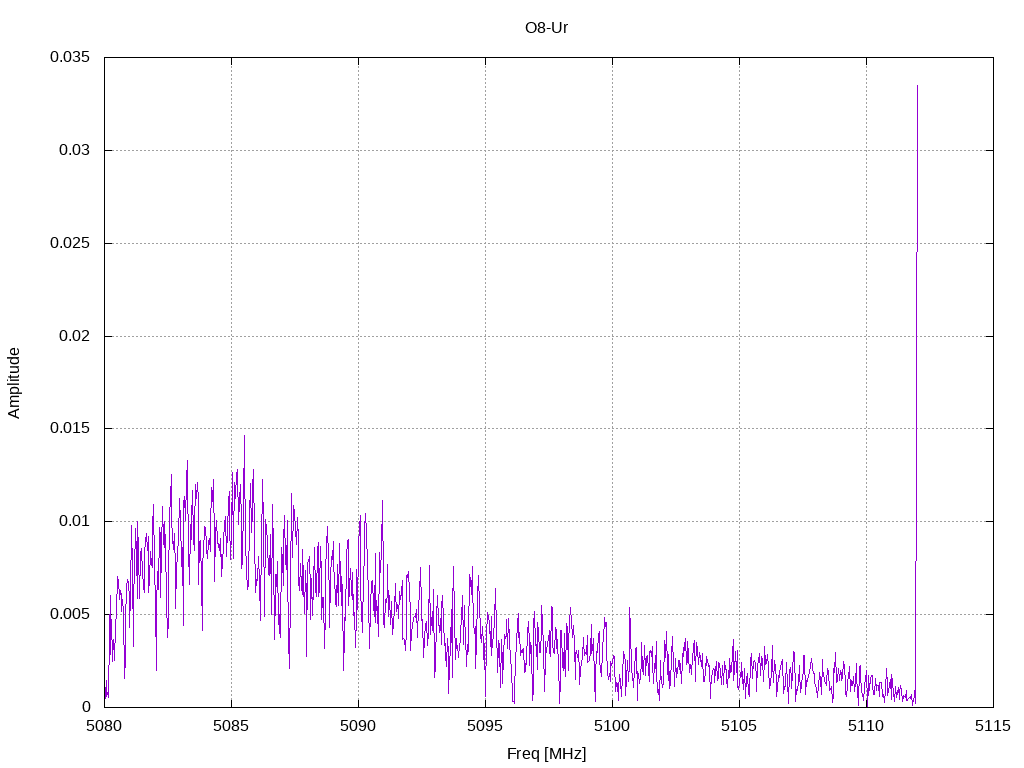
Task: Click the Freq [MHz] x-axis label
Action: click(546, 754)
